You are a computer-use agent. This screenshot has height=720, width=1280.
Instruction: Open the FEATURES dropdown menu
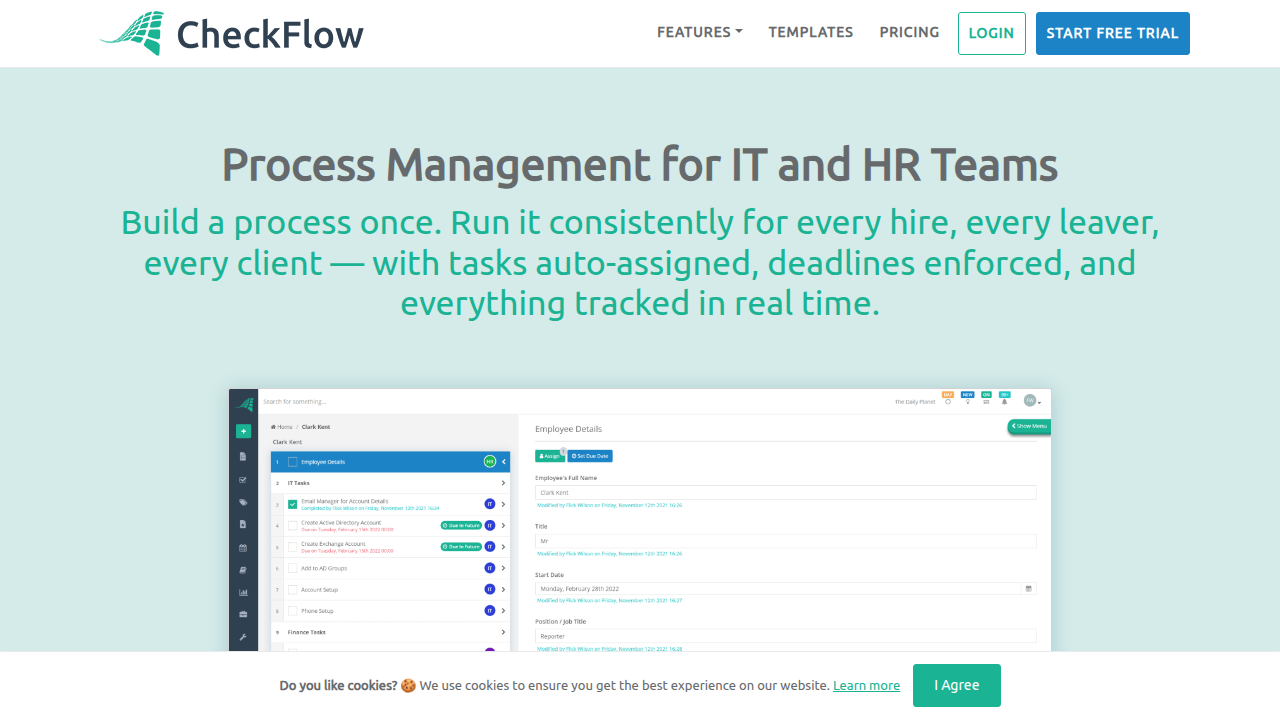click(699, 32)
